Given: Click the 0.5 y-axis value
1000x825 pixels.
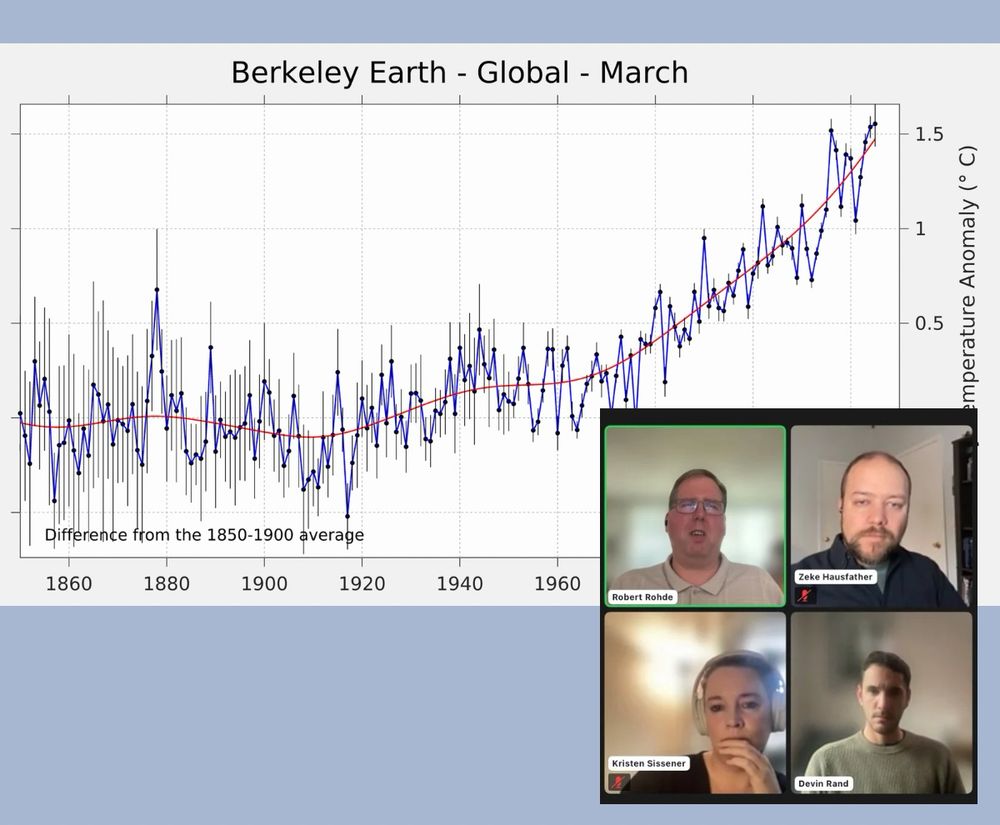Looking at the screenshot, I should click(x=929, y=323).
